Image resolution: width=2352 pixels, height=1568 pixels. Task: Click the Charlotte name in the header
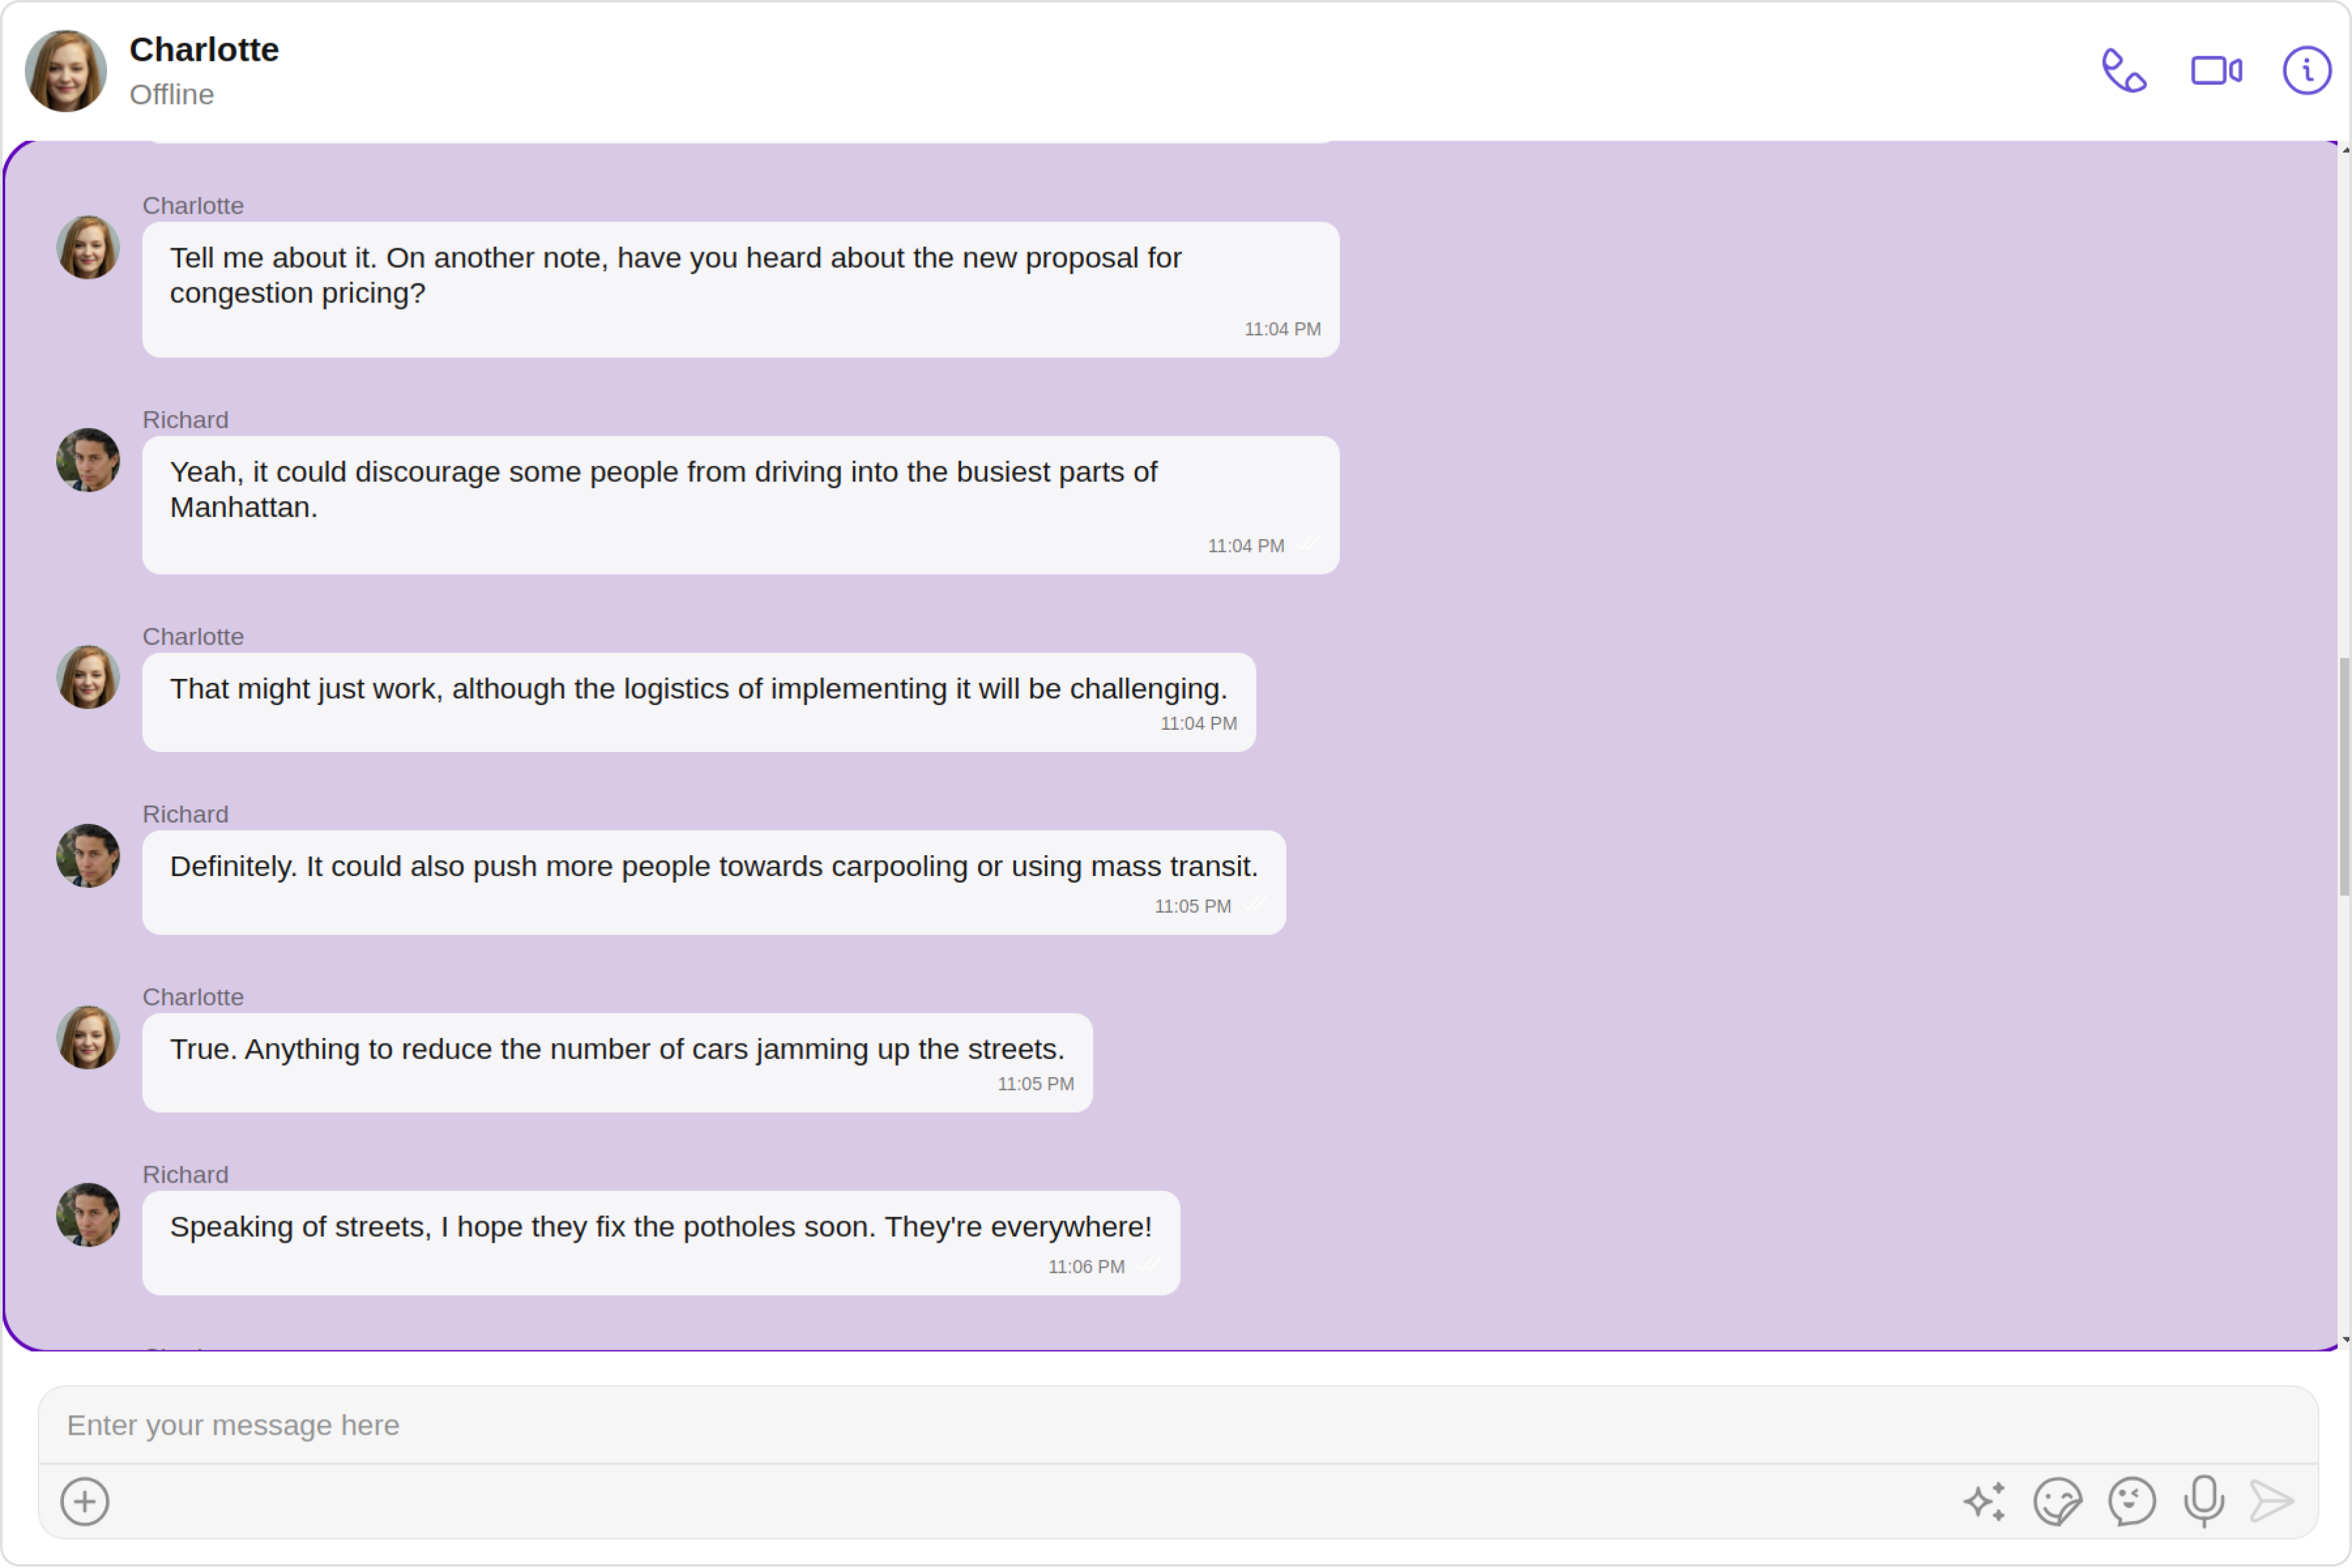click(x=204, y=49)
